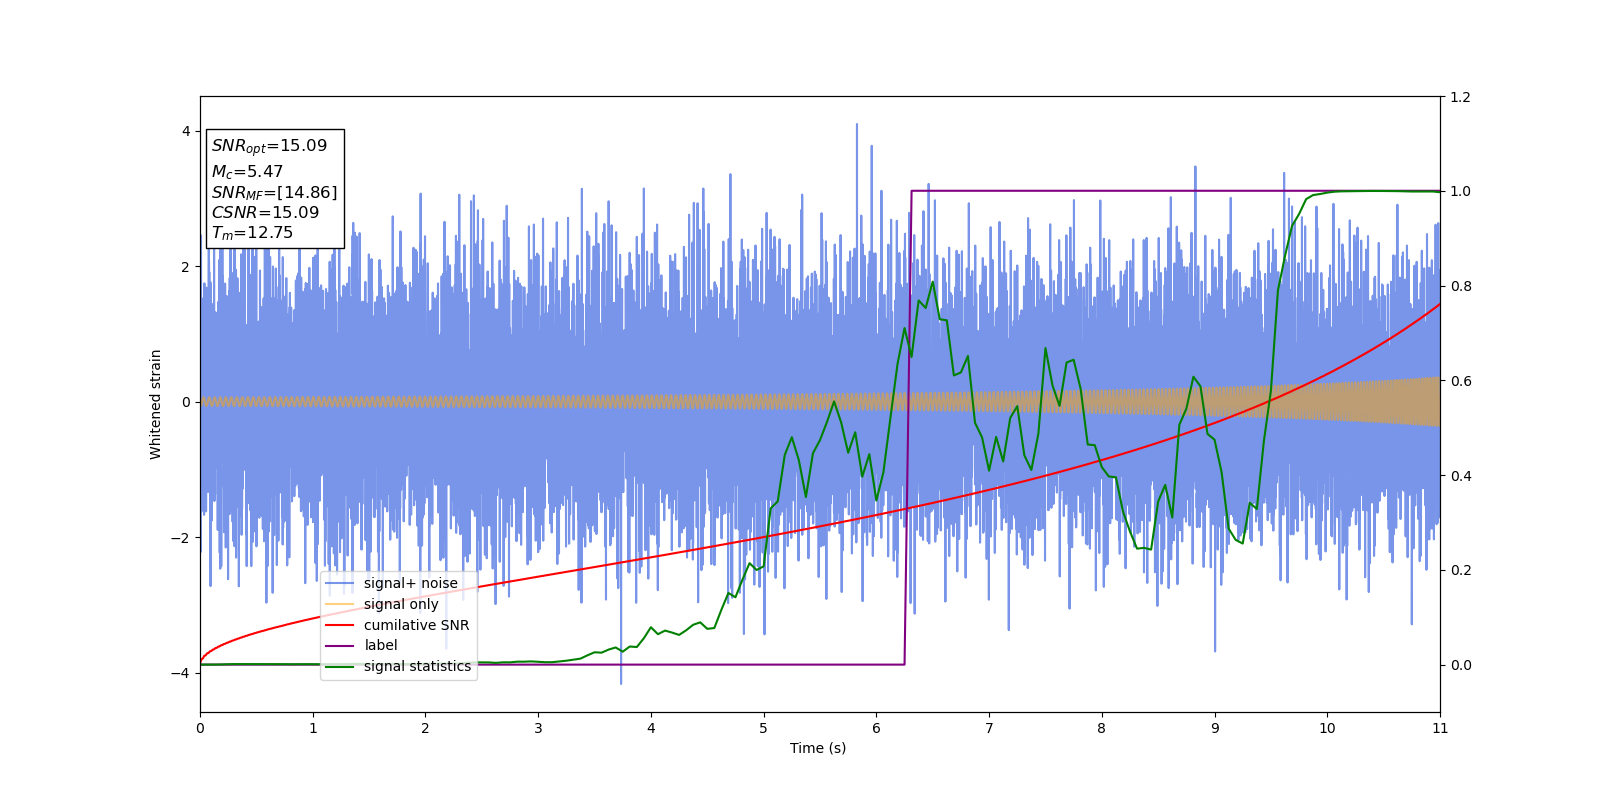Click x-axis tick label 6

(x=876, y=728)
